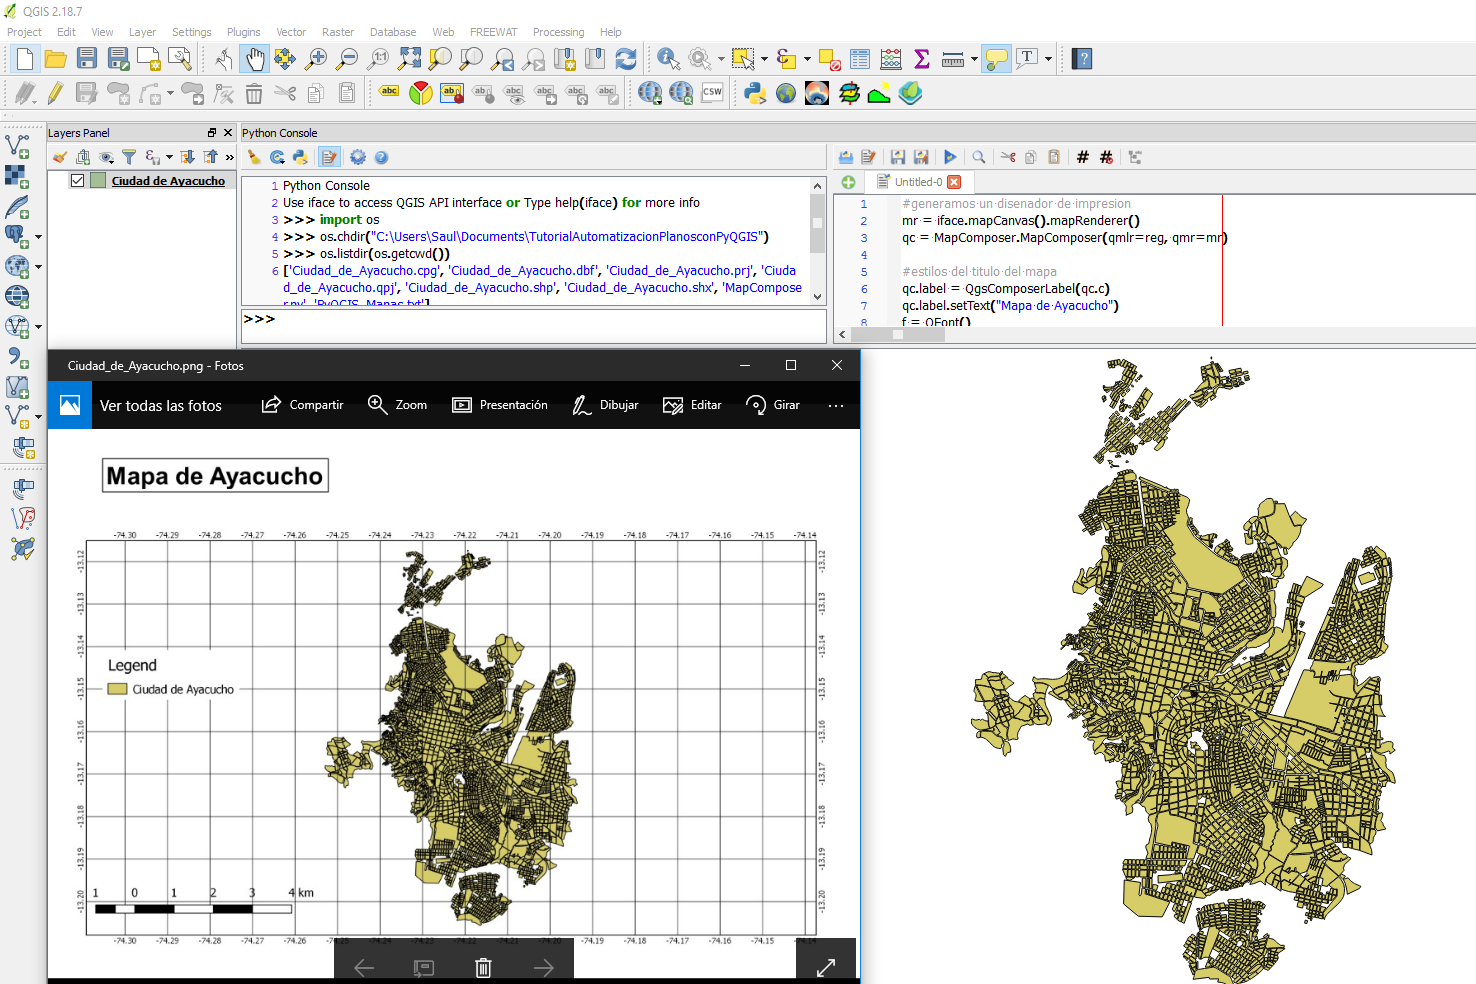Screen dimensions: 1476x984
Task: Toggle Ciudad de Ayacucho layer visibility checkbox
Action: click(x=77, y=181)
